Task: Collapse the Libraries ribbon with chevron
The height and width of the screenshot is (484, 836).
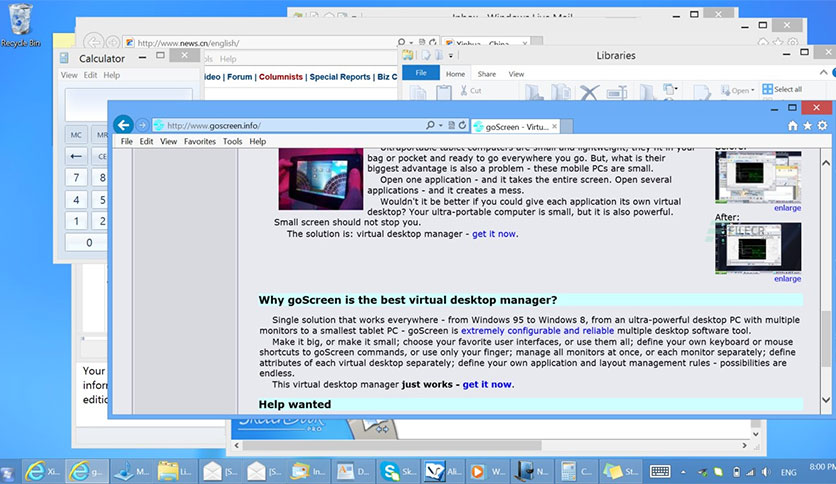Action: [823, 72]
